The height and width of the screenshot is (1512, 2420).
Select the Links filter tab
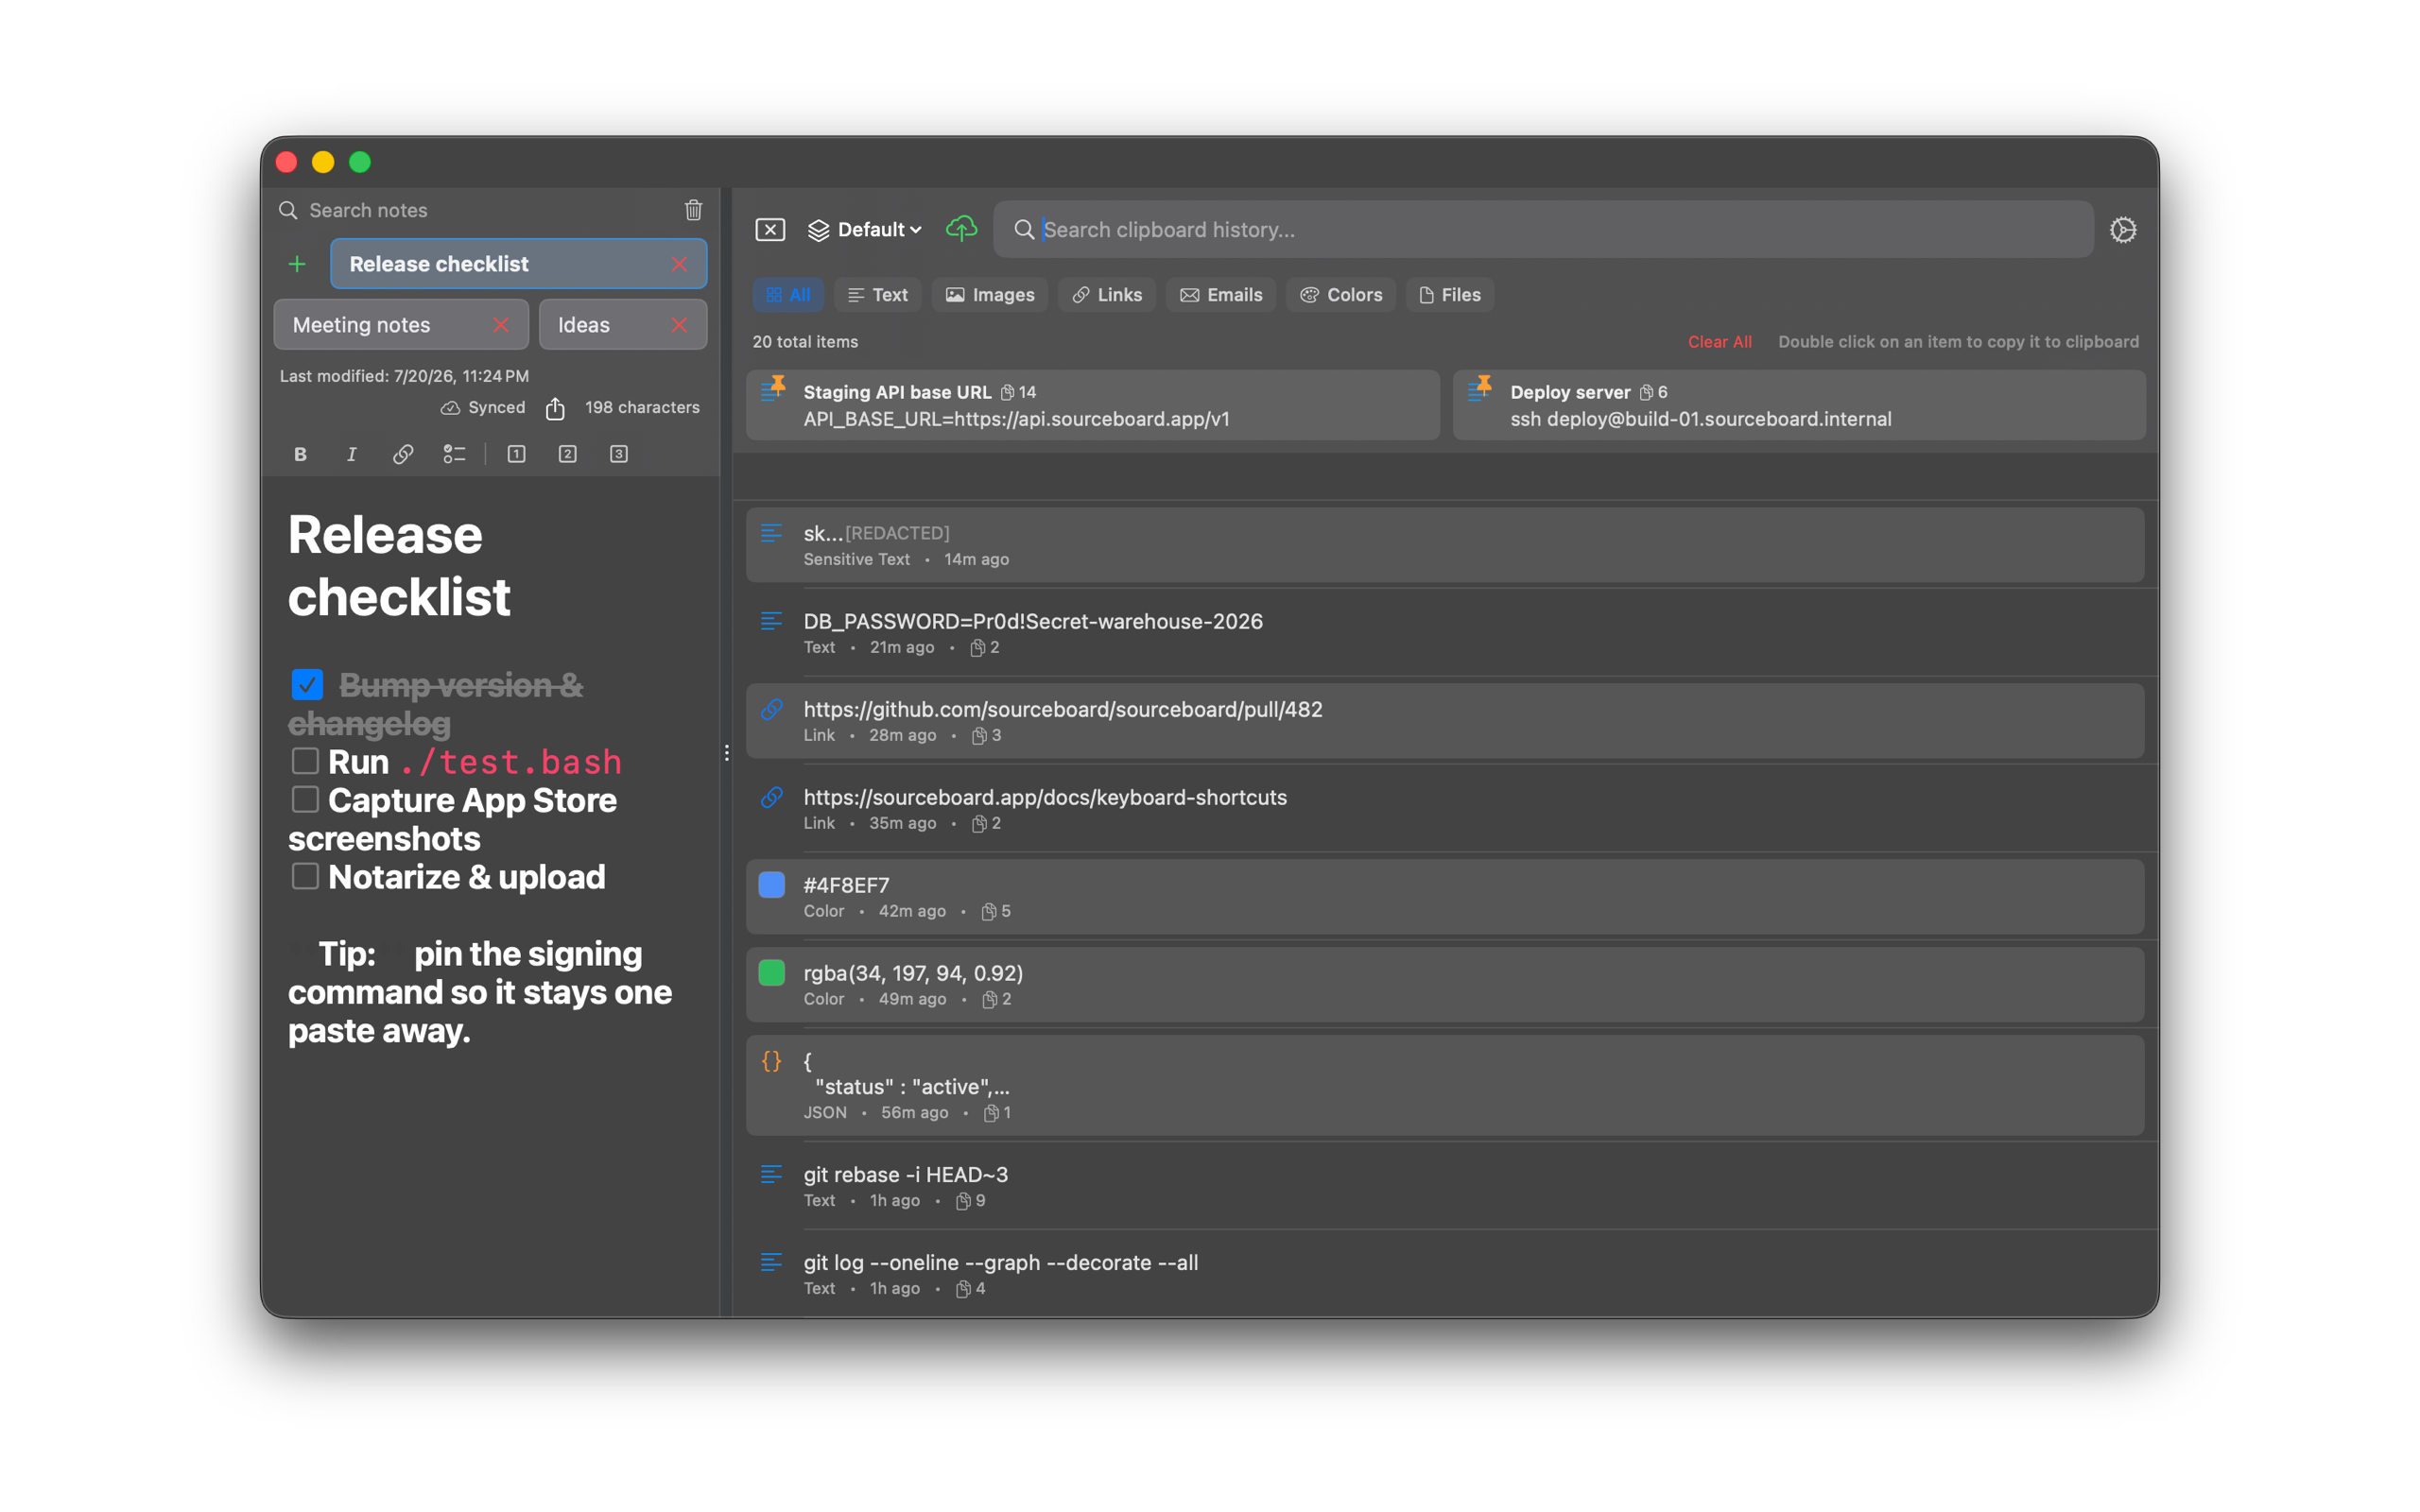point(1107,295)
